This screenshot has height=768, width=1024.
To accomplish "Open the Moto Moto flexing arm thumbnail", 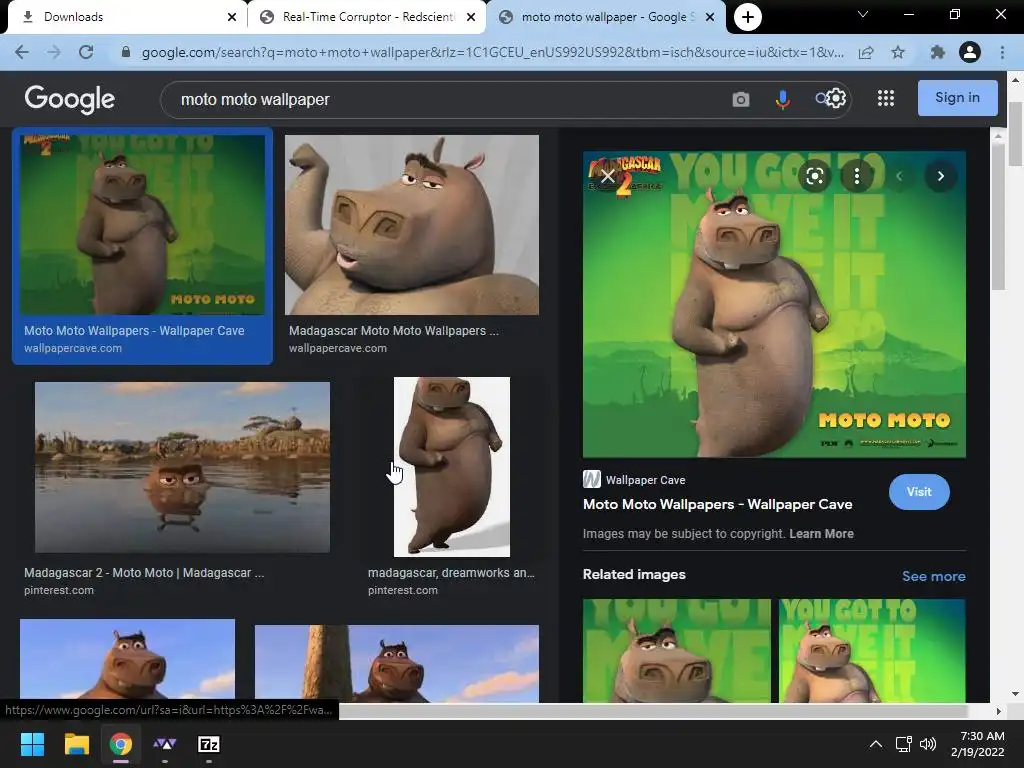I will (x=411, y=225).
